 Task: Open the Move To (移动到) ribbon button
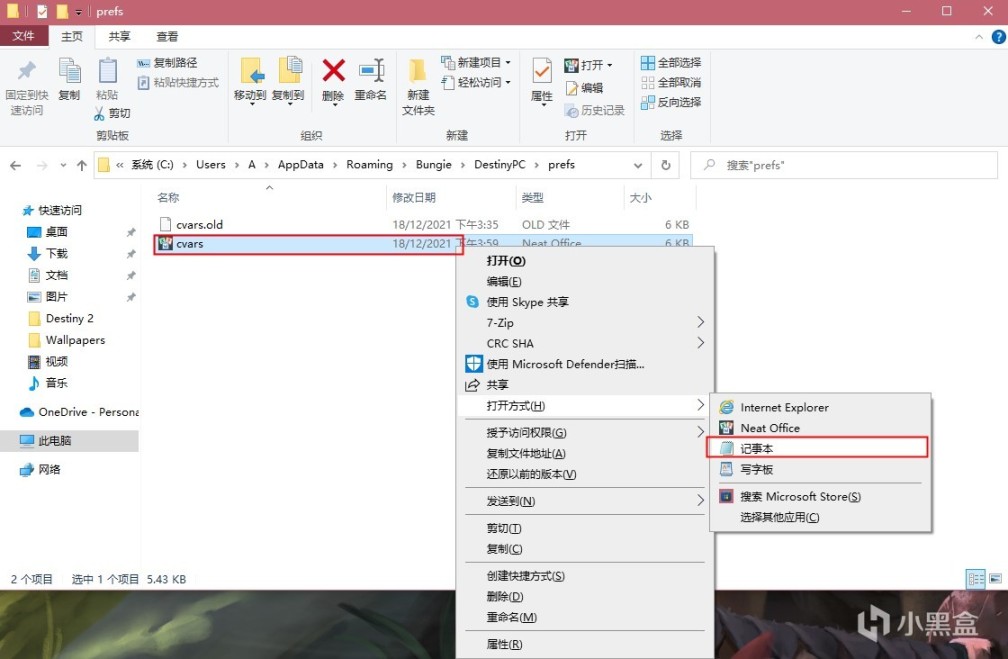[x=250, y=80]
